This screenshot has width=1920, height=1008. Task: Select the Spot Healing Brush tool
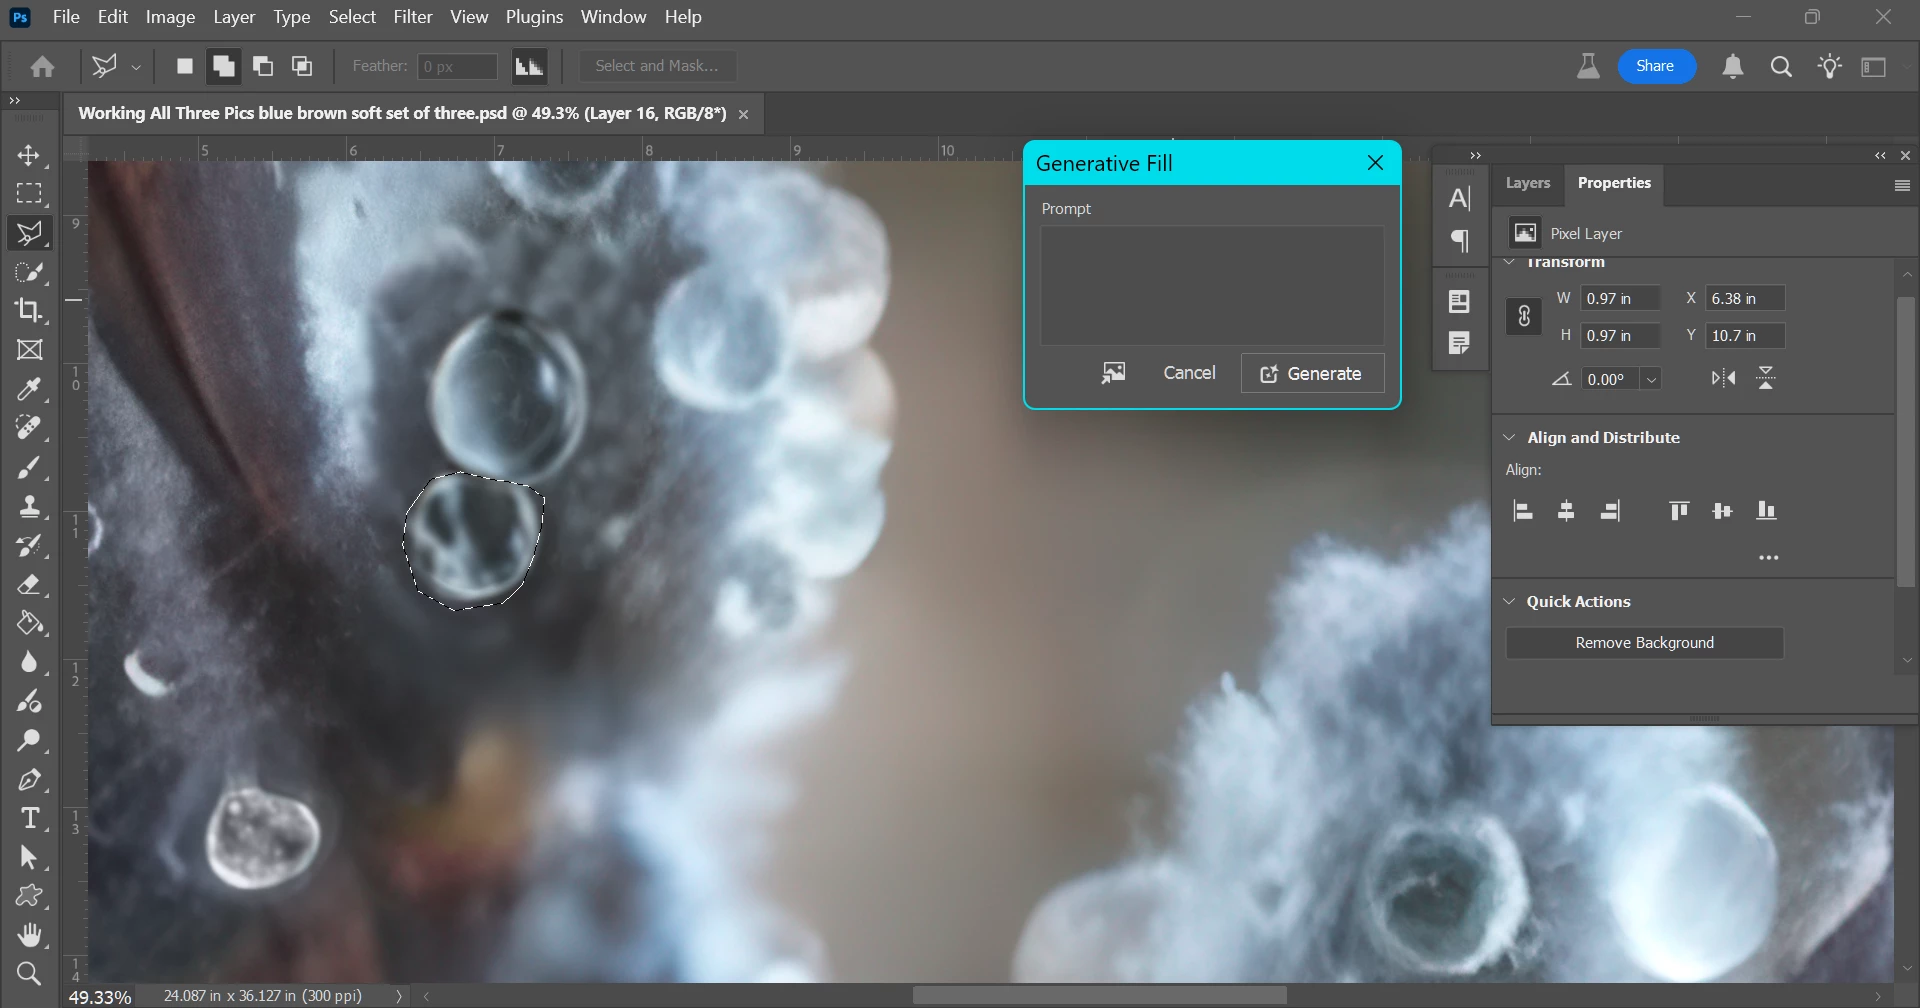pos(29,428)
